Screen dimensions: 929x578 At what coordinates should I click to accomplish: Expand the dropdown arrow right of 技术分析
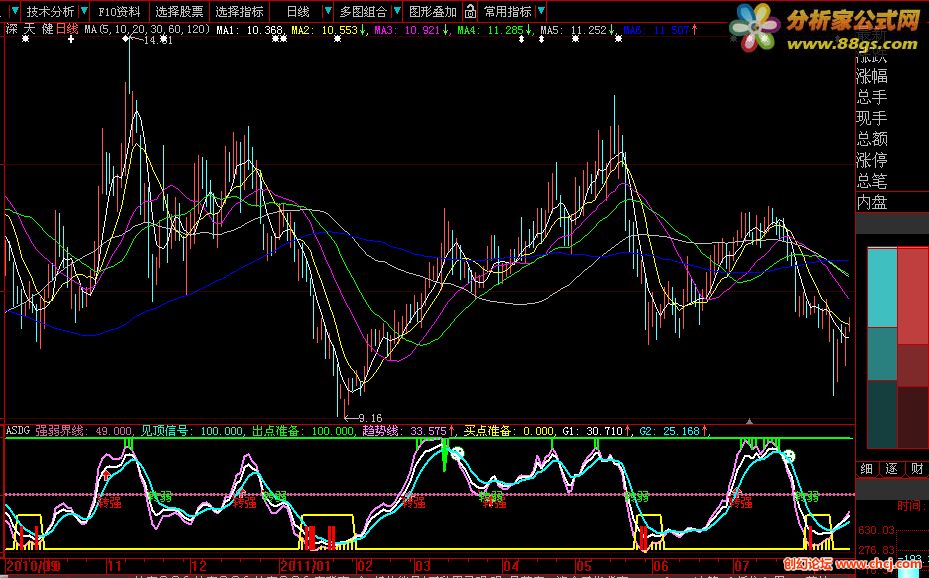point(84,11)
